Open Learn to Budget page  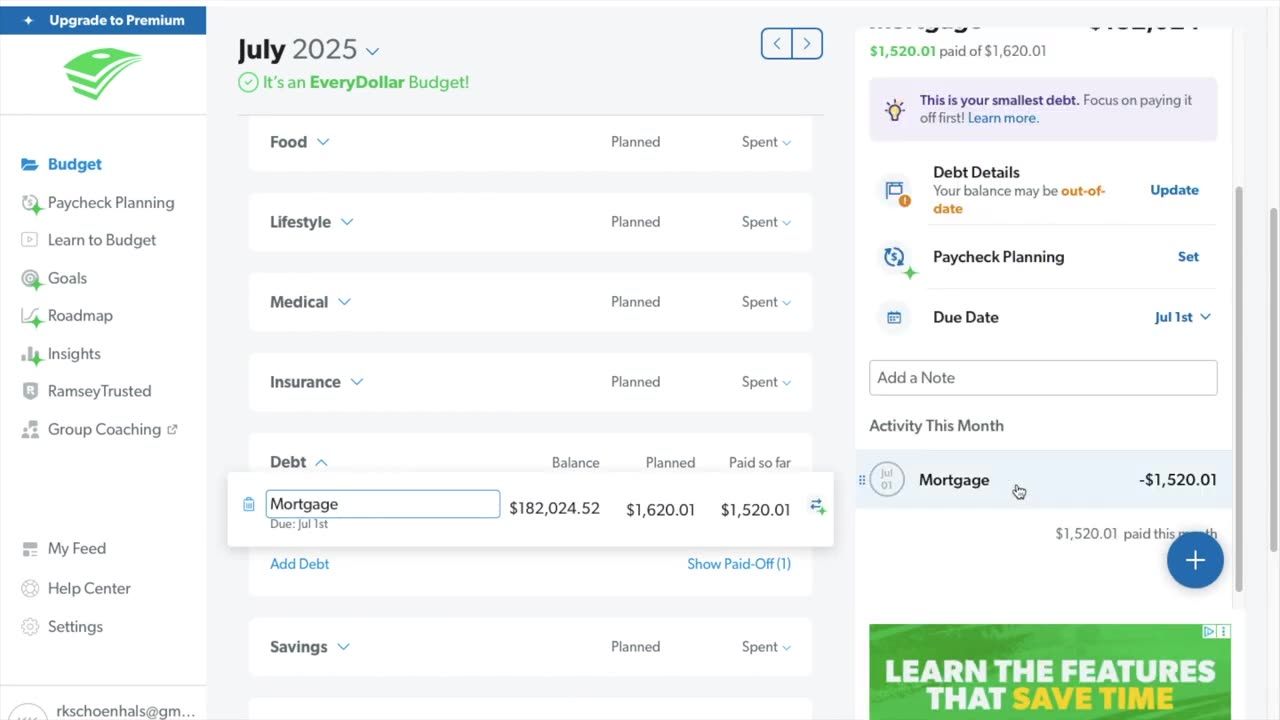tap(89, 240)
